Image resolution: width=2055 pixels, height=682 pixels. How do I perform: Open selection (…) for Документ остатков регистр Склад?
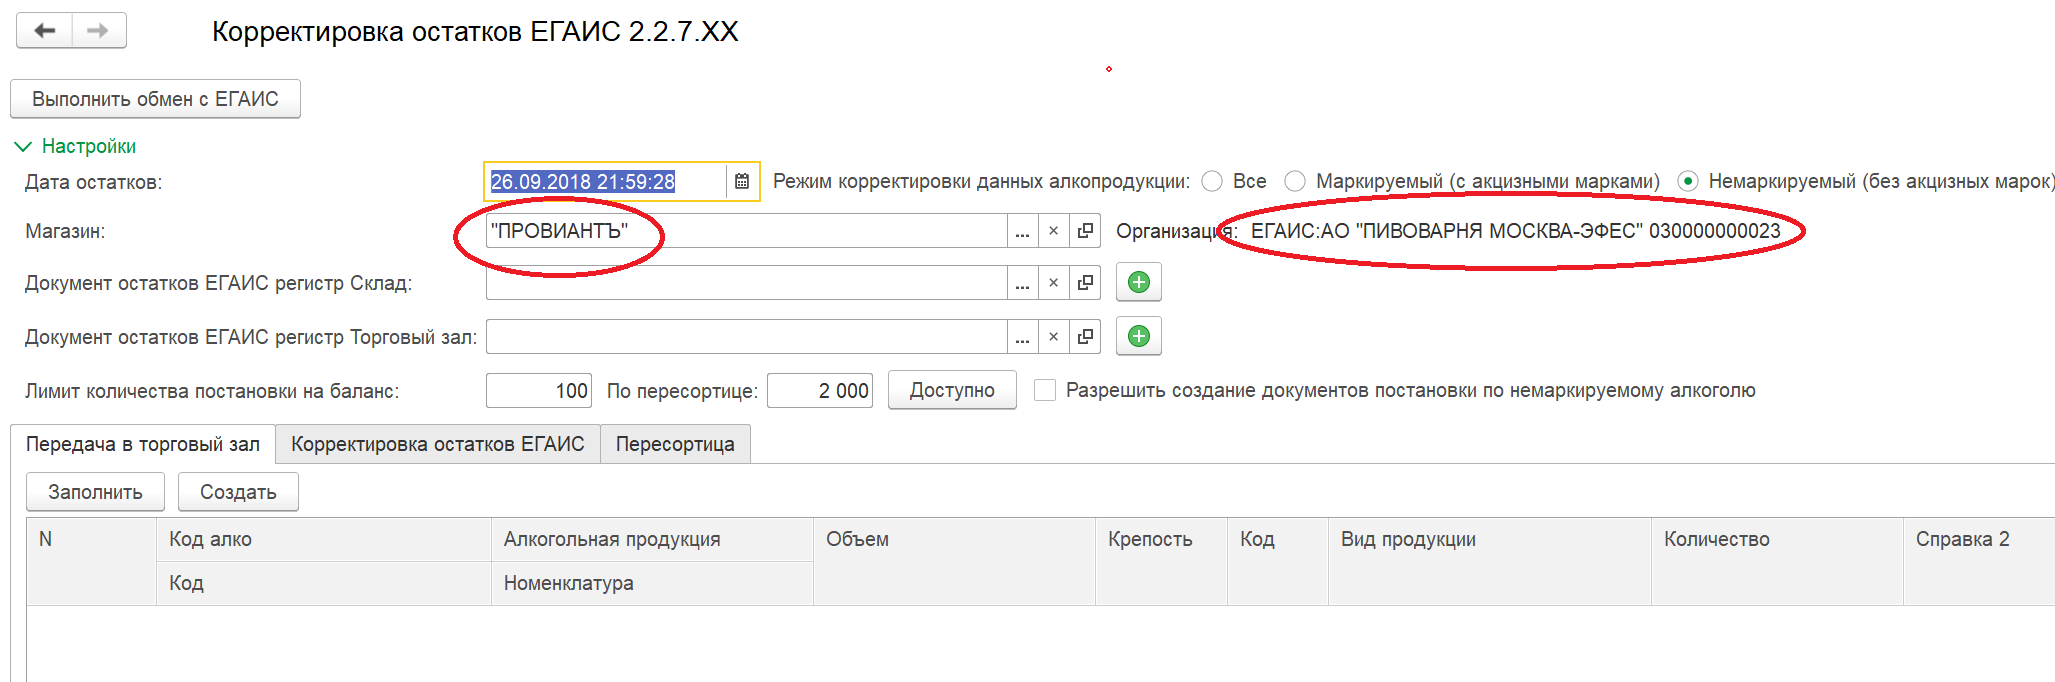1022,283
